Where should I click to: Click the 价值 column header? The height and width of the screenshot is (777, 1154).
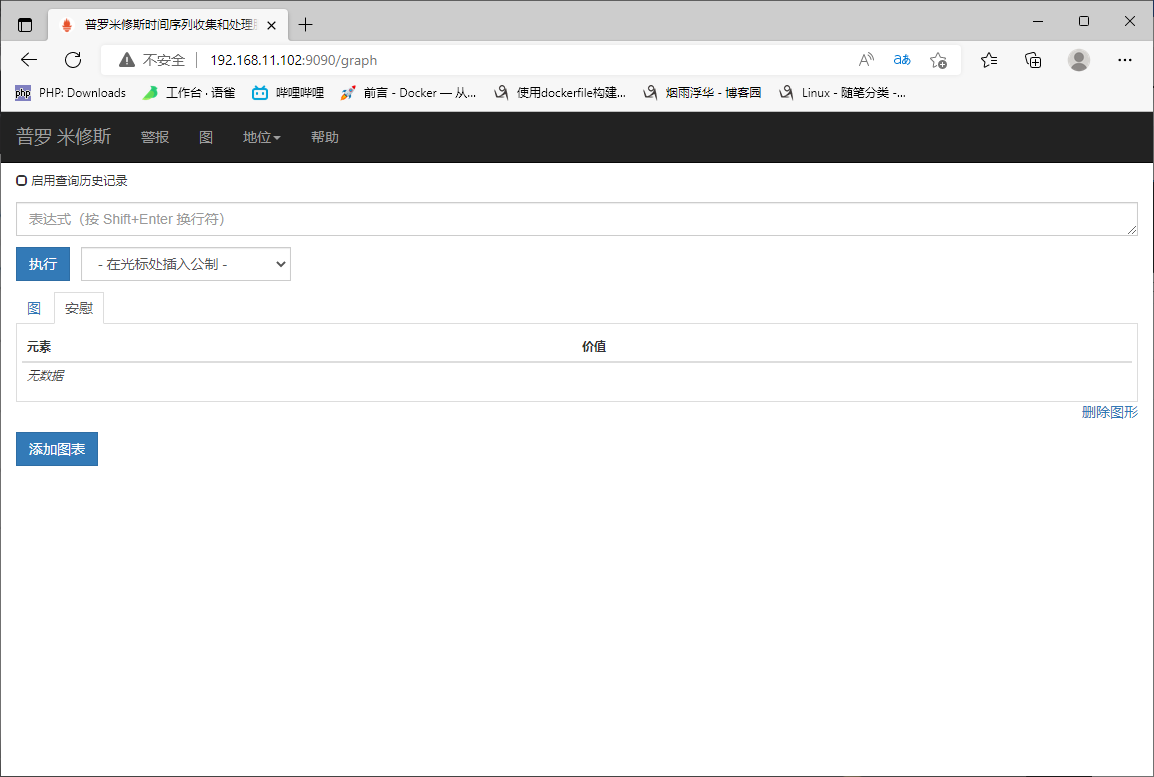[x=594, y=347]
